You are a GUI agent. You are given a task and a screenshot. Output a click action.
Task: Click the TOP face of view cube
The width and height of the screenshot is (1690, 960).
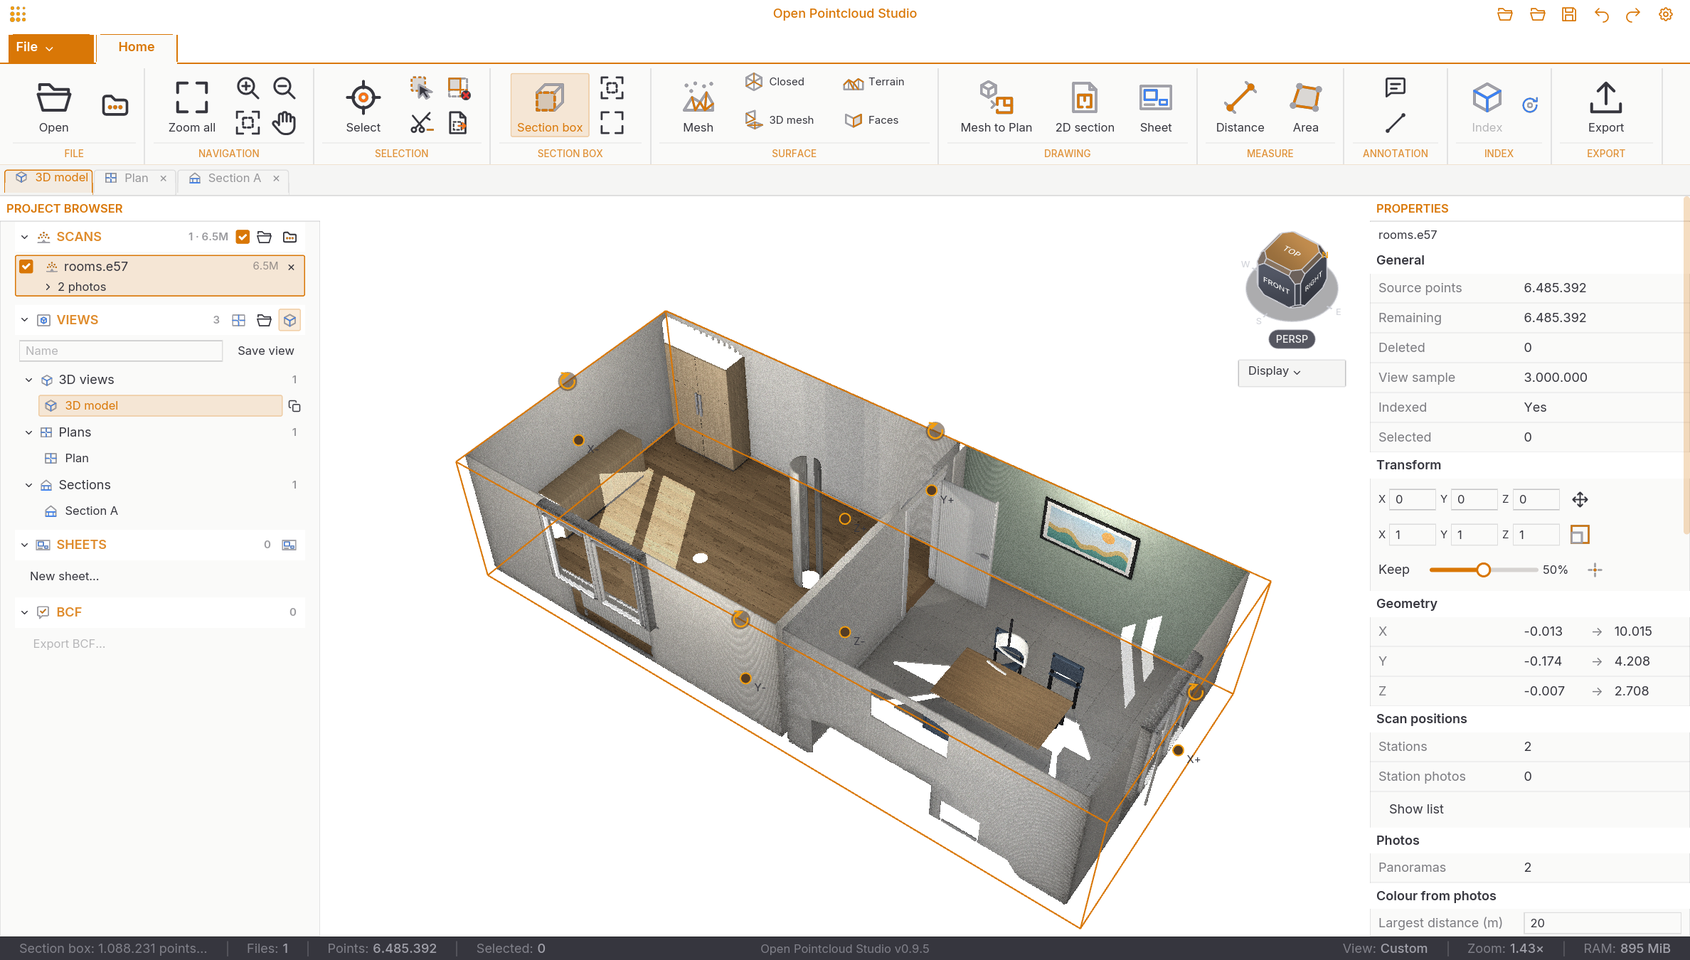(1291, 251)
